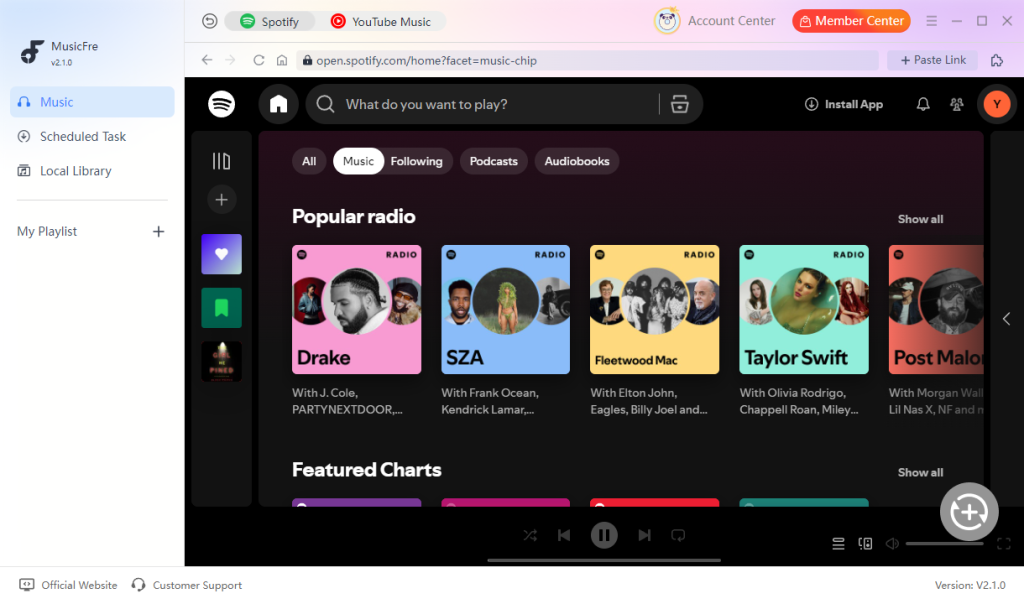This screenshot has width=1024, height=604.
Task: Toggle shuffle in the player
Action: (530, 535)
